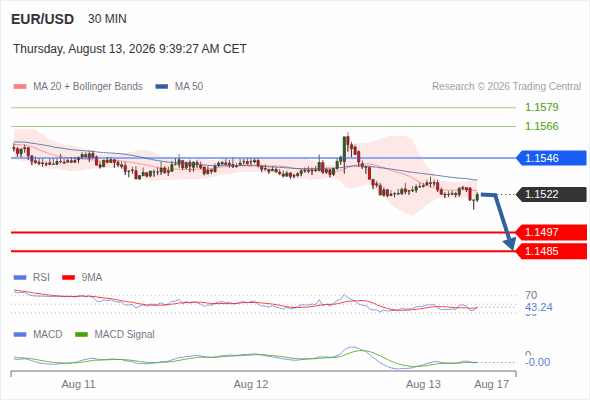Click the Research © 2026 Trading Central credit
590x400 pixels.
click(506, 87)
